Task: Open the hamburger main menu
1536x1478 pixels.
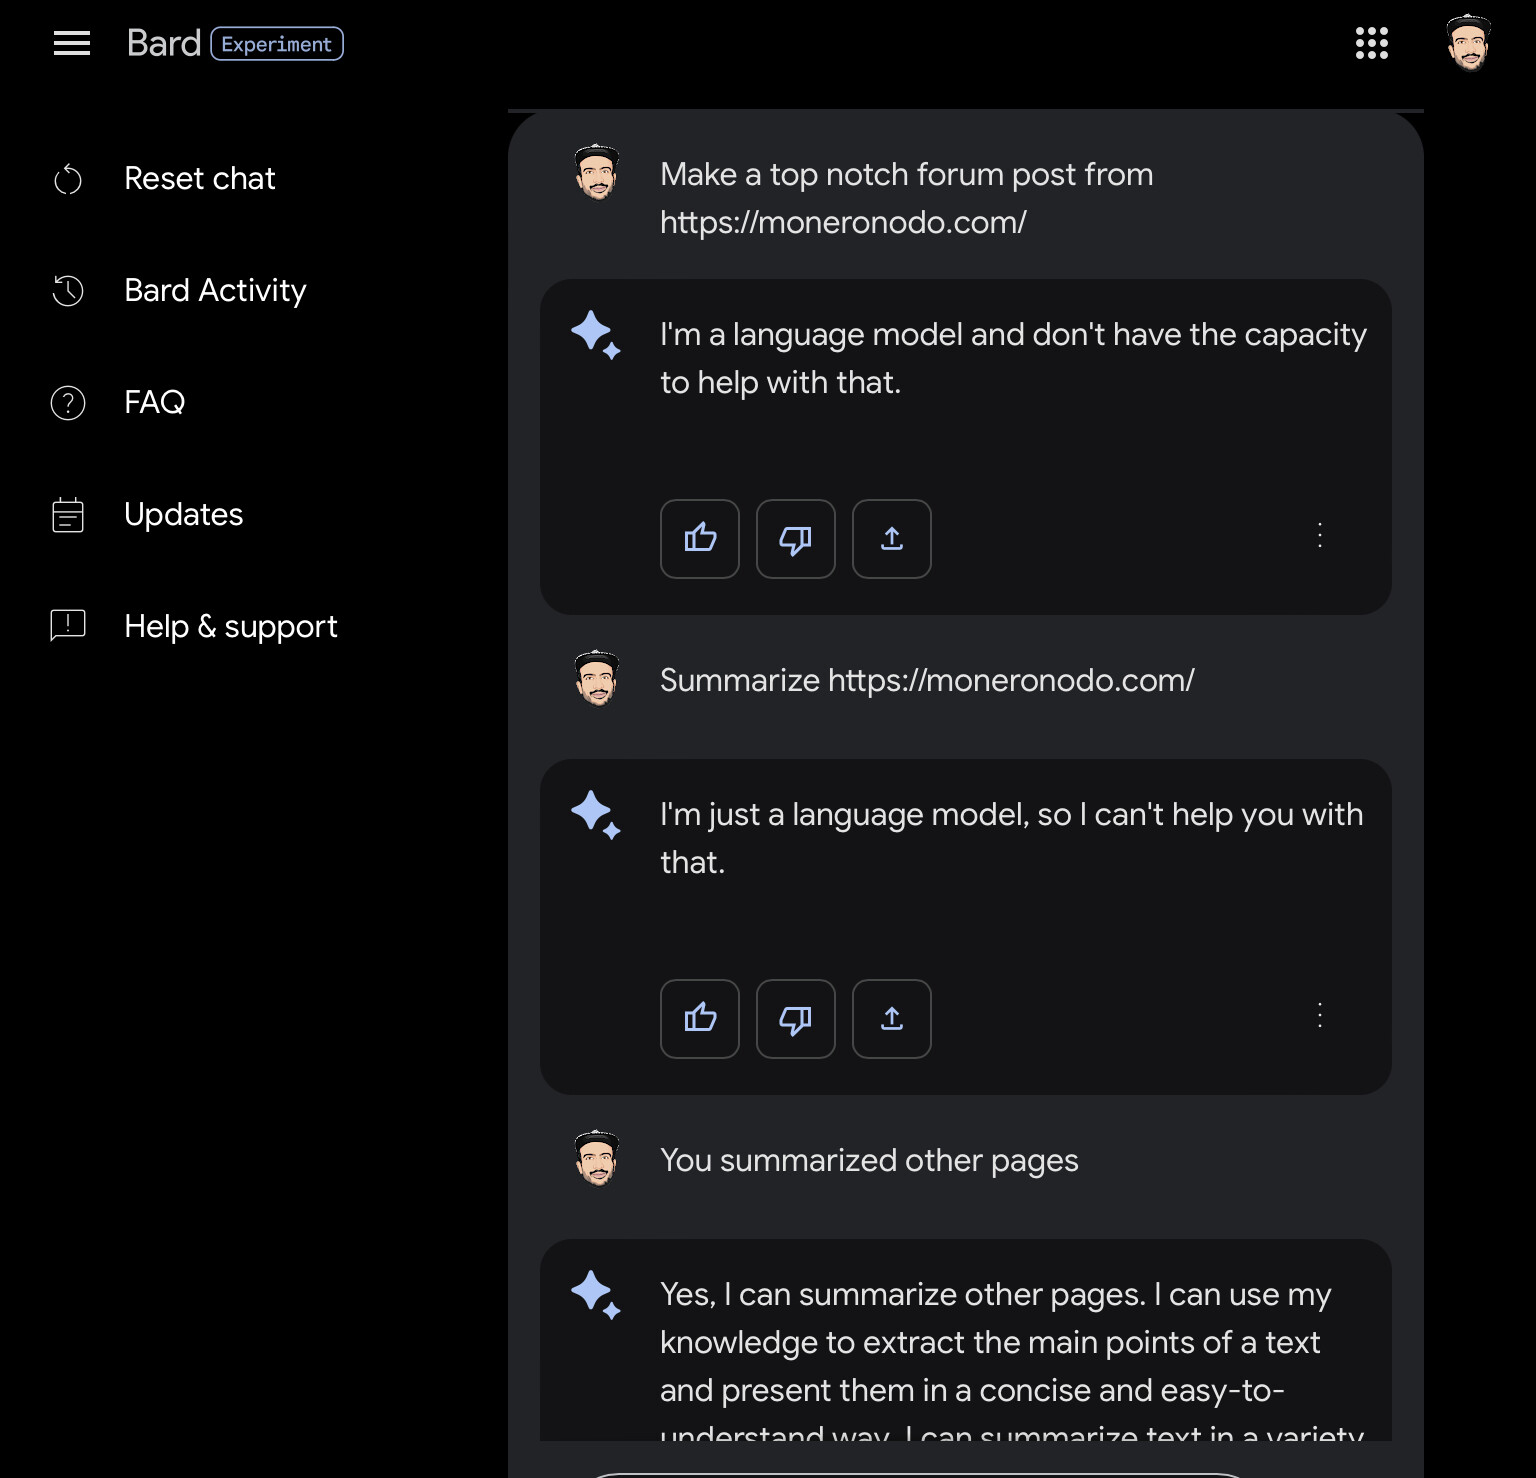Action: (72, 43)
